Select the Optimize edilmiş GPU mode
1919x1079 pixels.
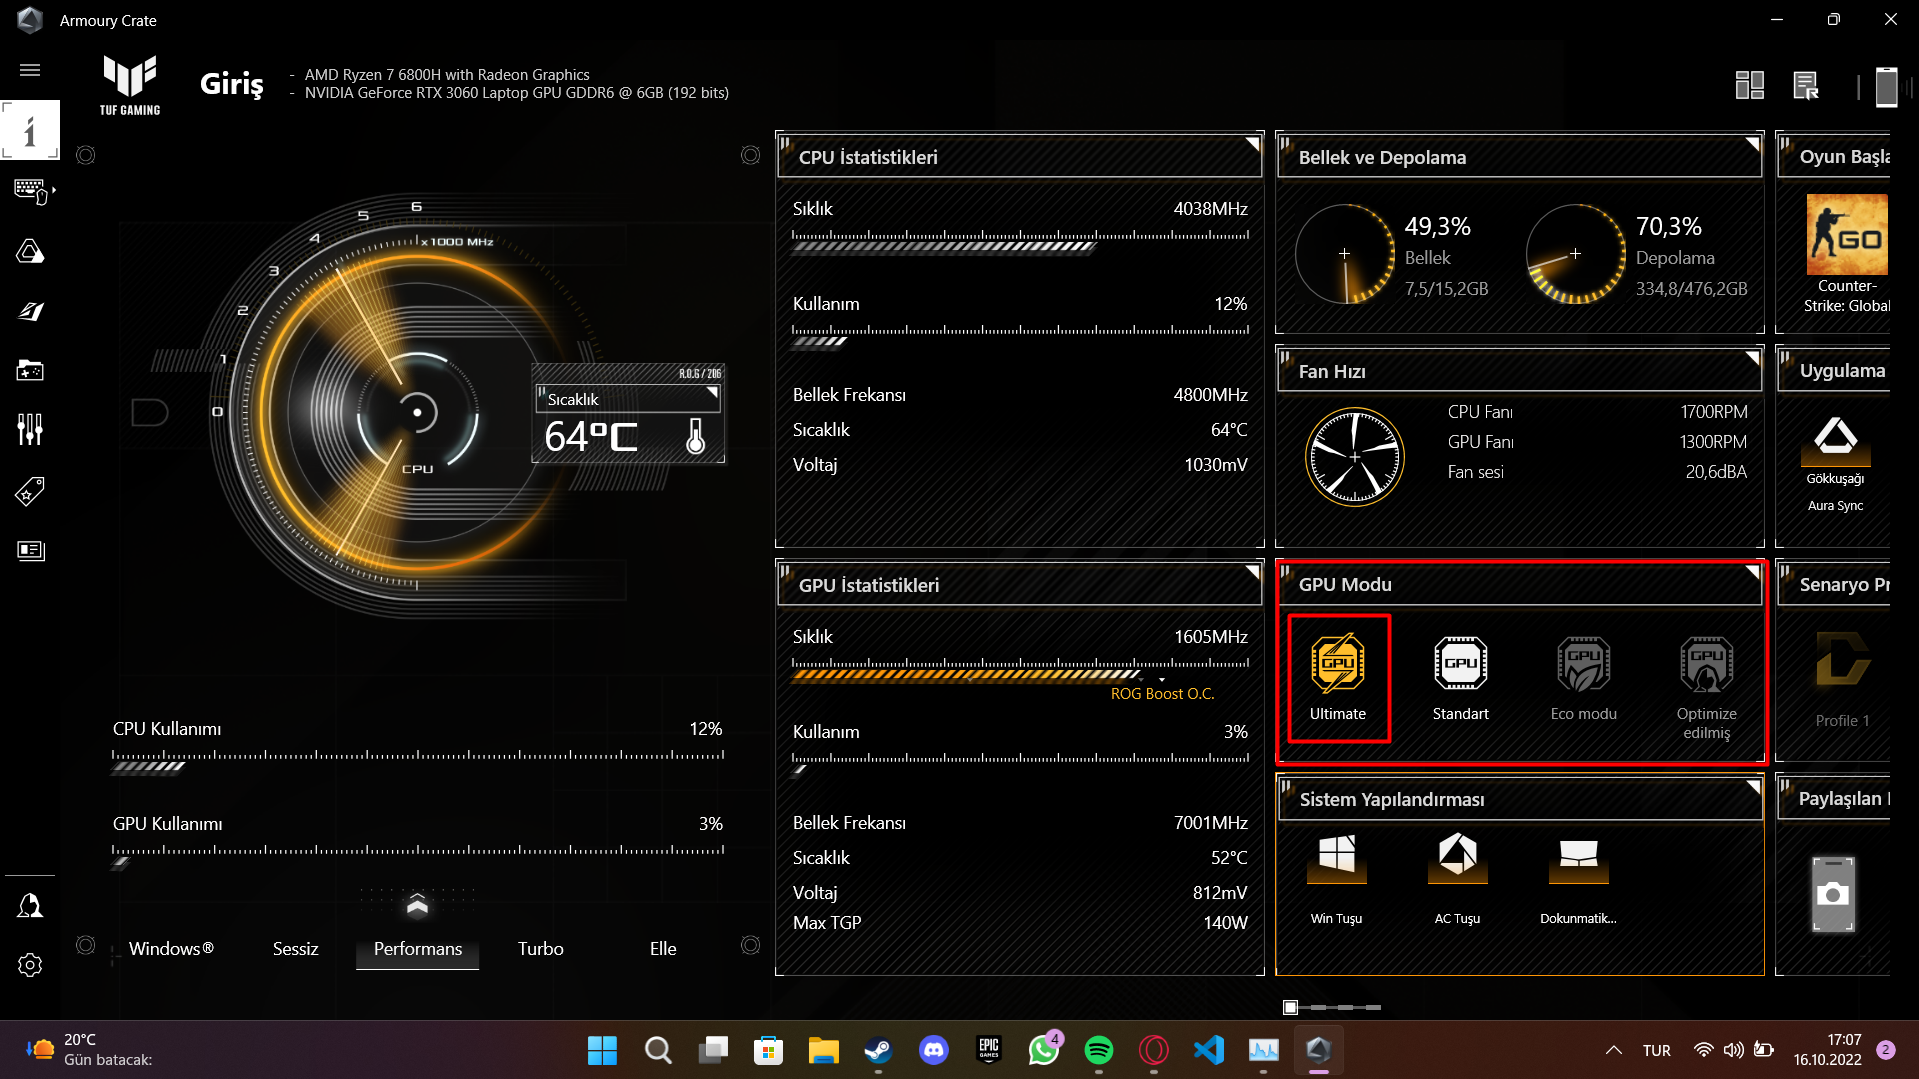(x=1707, y=688)
